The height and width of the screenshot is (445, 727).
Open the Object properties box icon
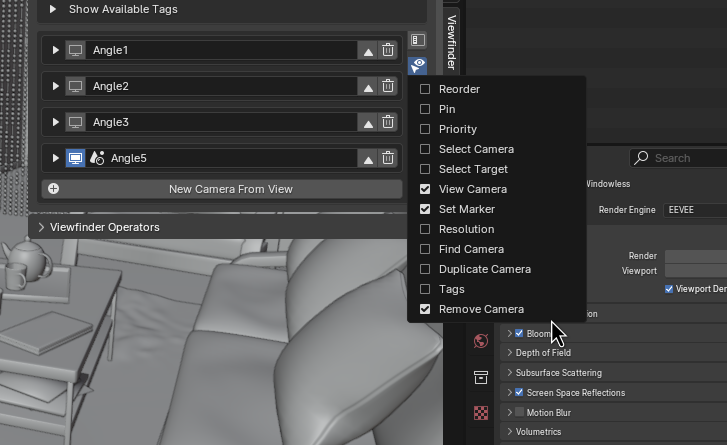tap(481, 377)
